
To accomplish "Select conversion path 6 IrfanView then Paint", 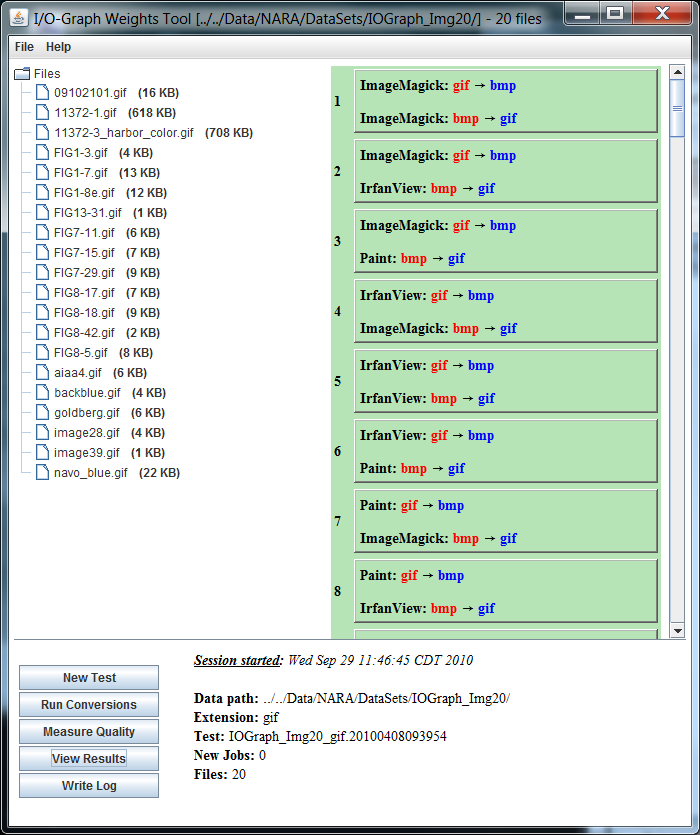I will pos(506,451).
